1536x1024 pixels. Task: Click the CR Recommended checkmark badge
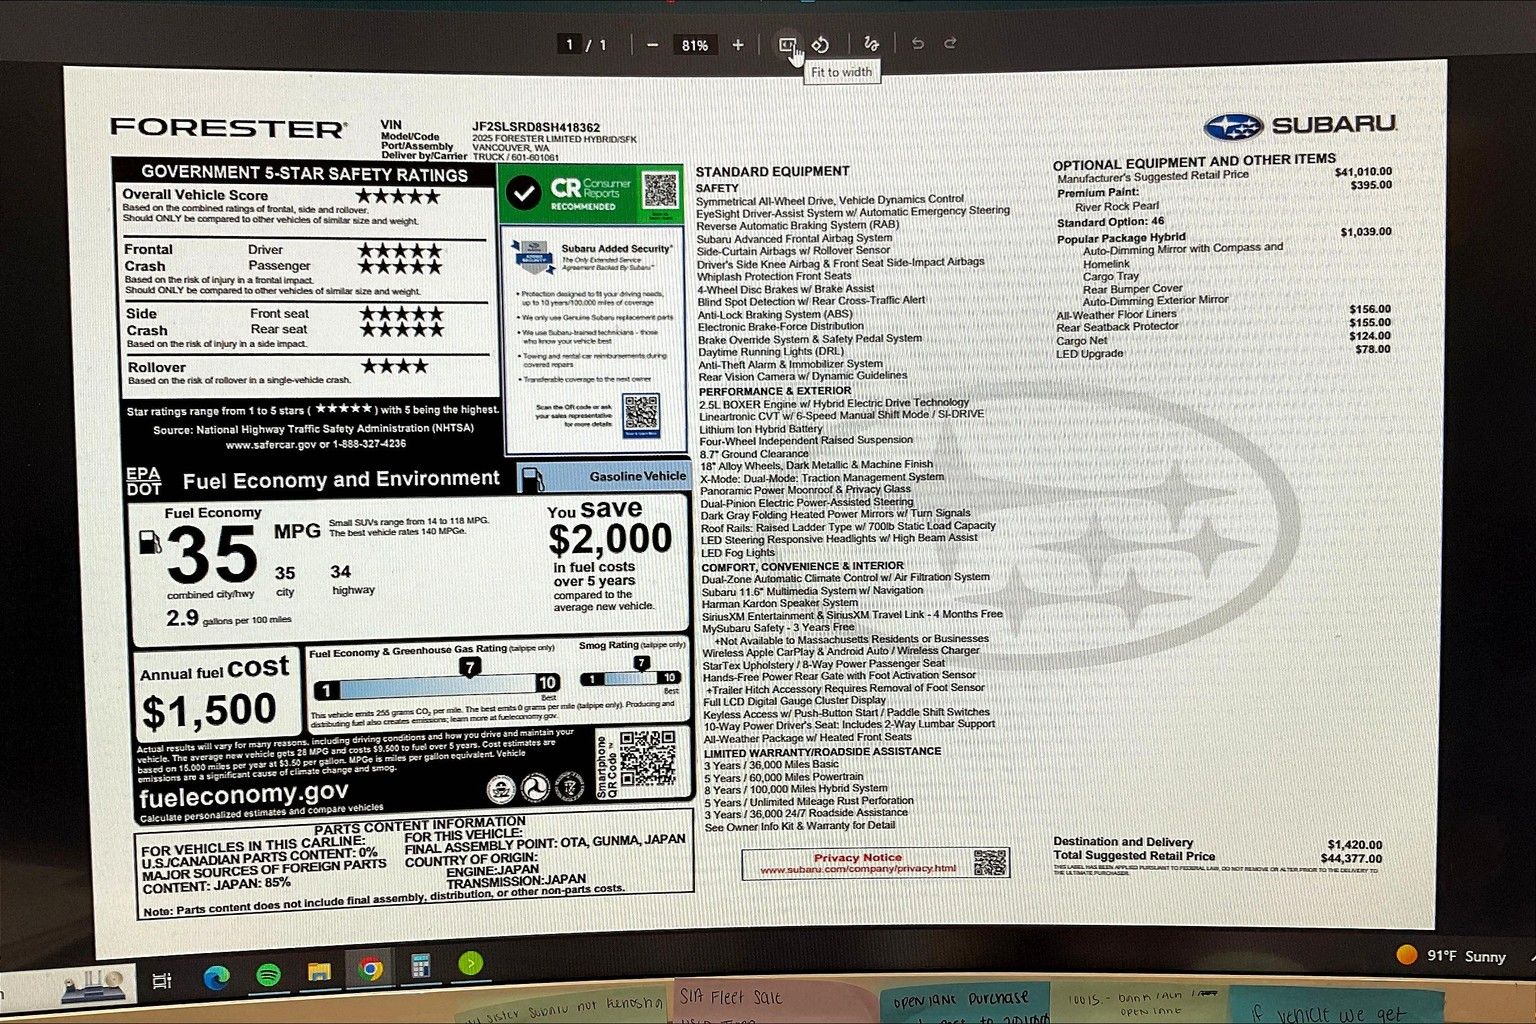click(x=524, y=193)
